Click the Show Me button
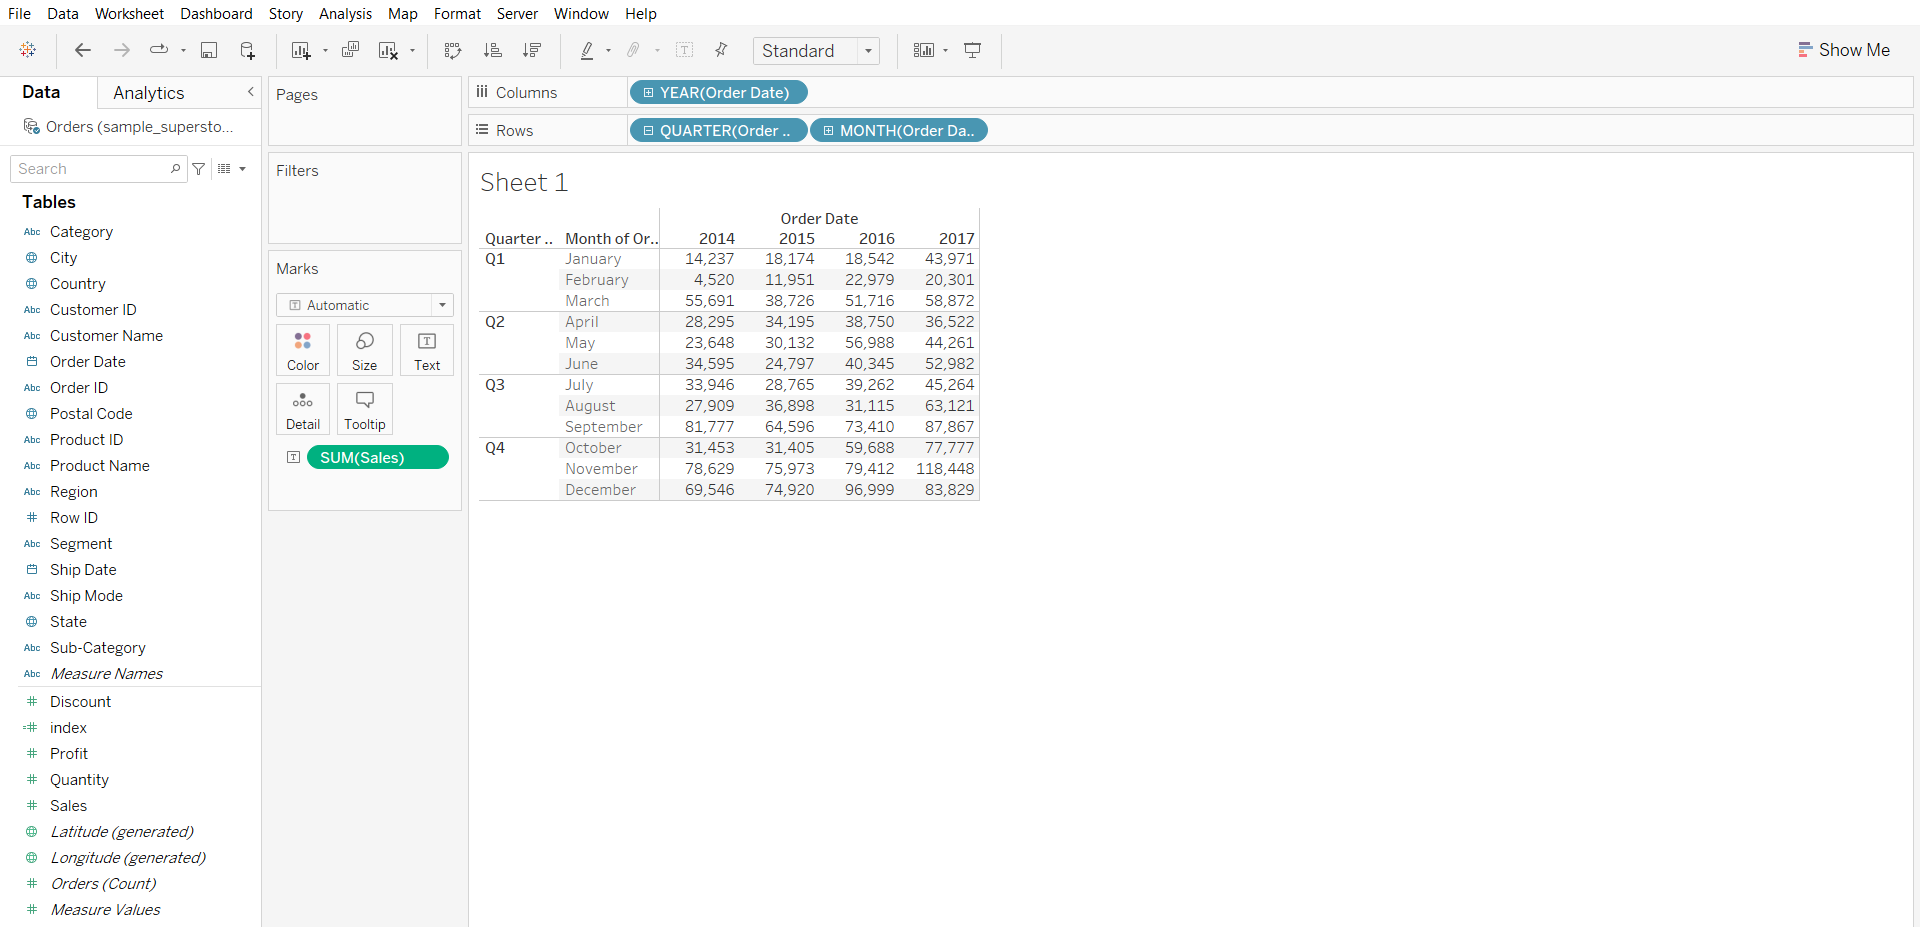This screenshot has width=1920, height=927. 1843,50
